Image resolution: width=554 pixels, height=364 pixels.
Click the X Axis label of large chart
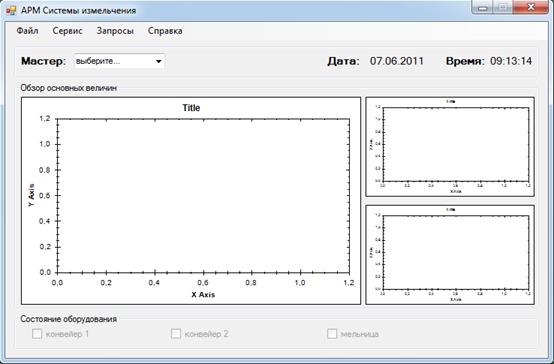[x=203, y=294]
